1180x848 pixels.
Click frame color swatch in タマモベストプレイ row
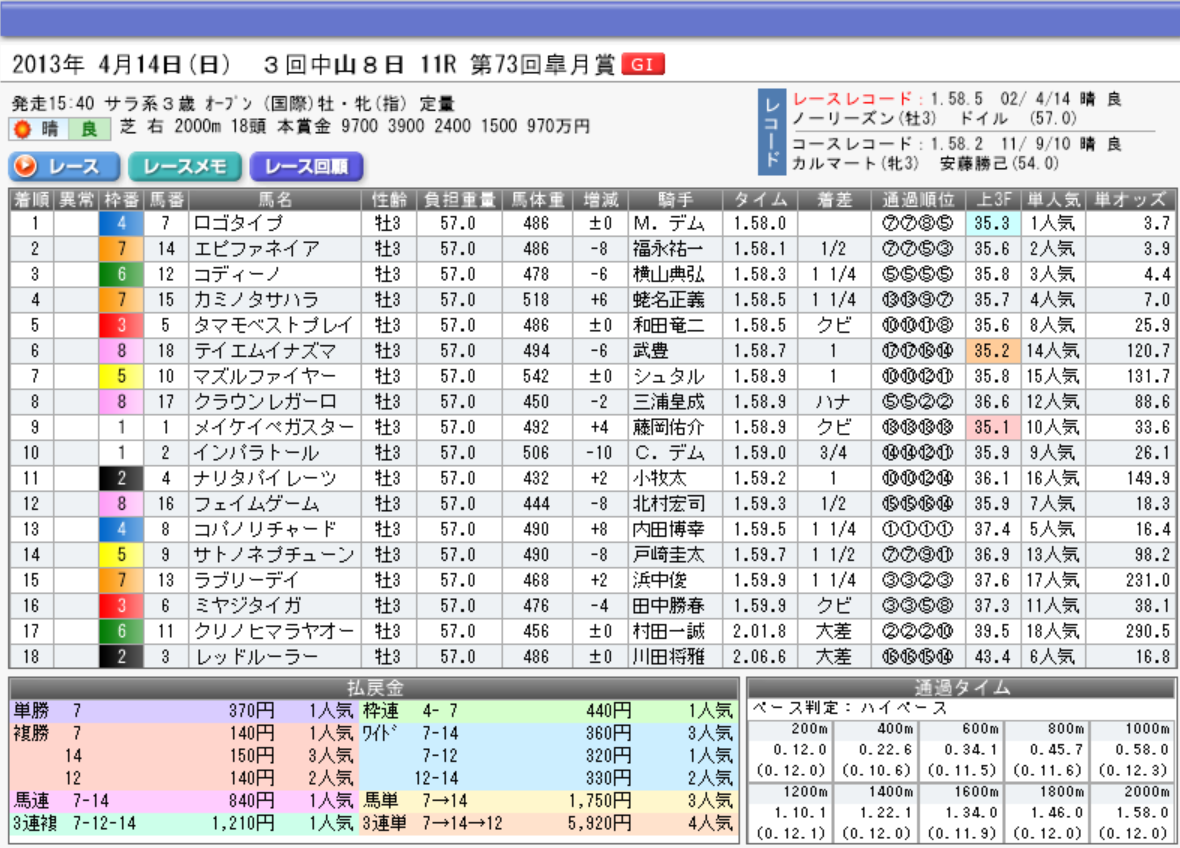tap(121, 326)
